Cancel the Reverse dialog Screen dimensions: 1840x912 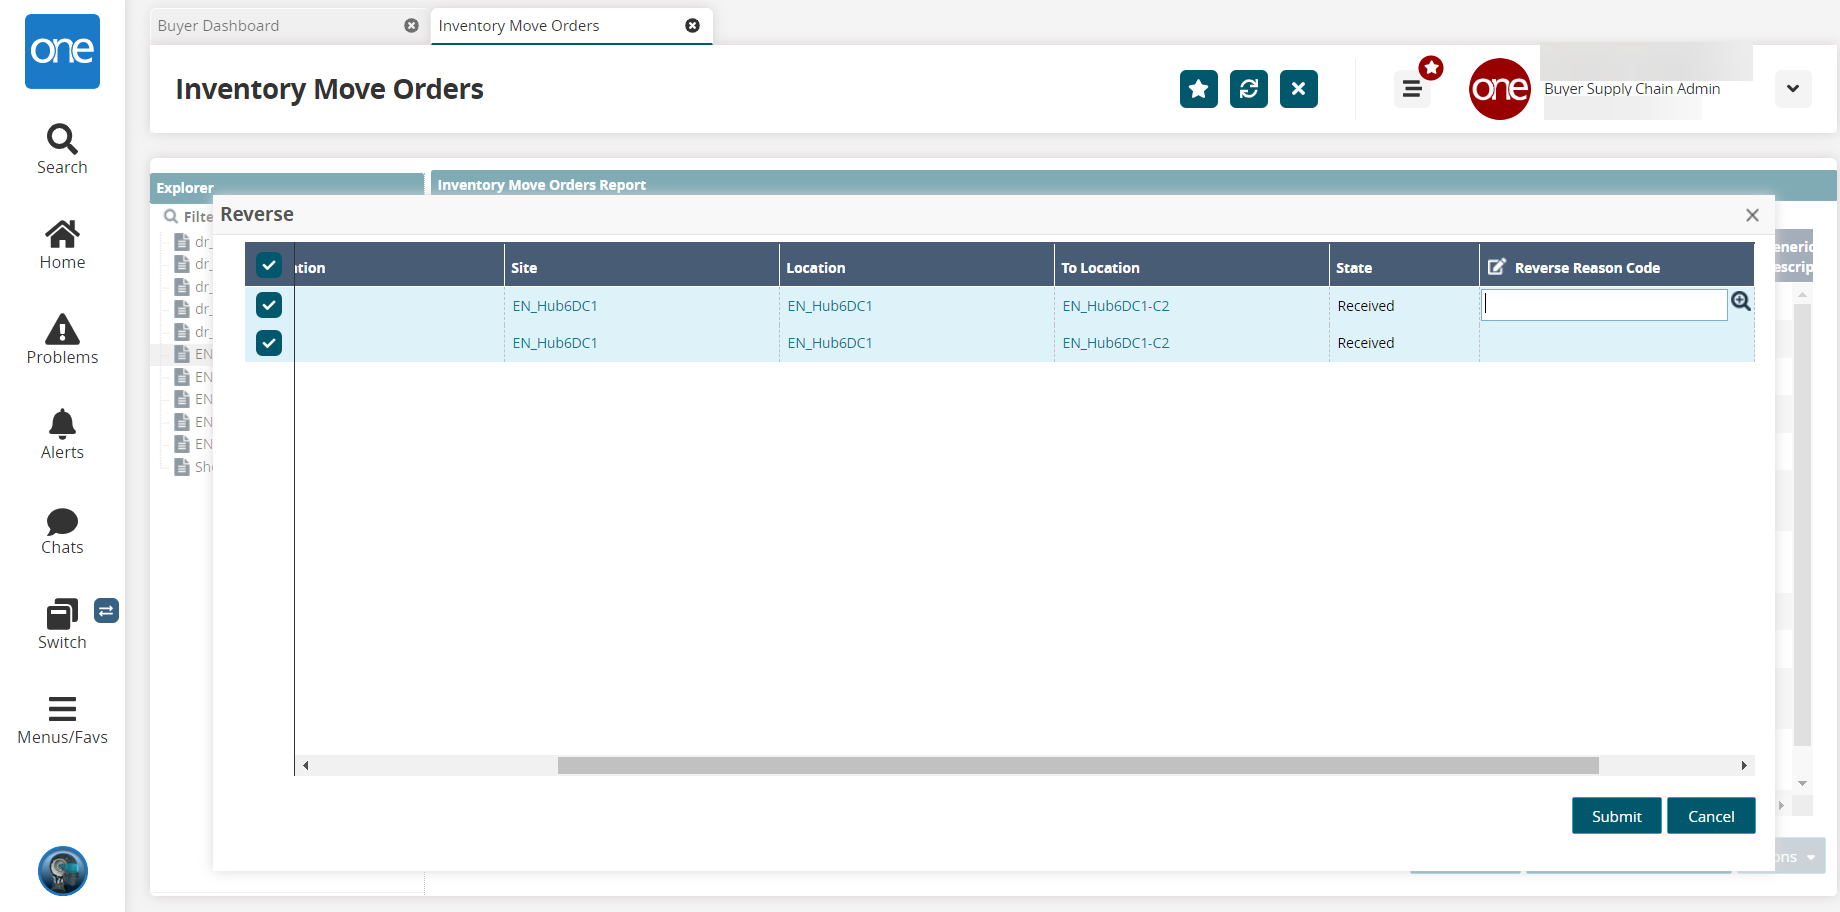[1711, 816]
